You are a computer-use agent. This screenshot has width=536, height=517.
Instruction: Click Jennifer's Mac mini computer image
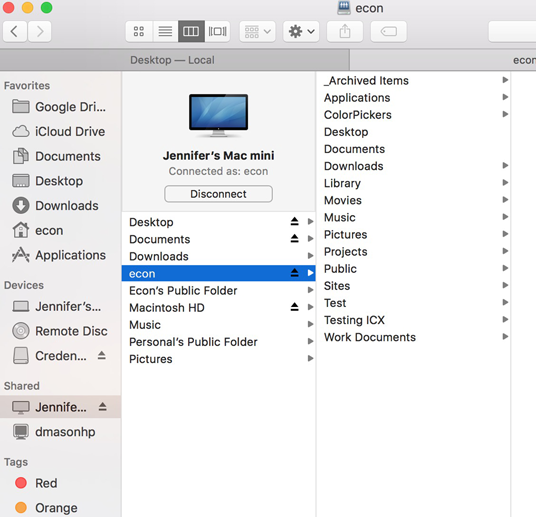tap(218, 115)
